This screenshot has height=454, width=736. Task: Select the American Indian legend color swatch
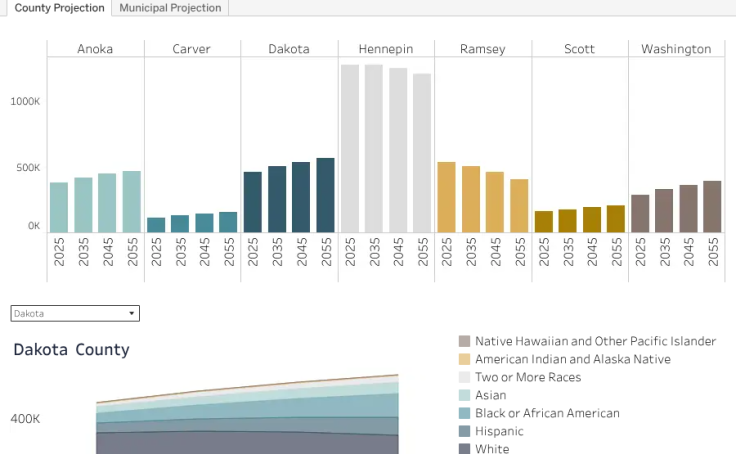pyautogui.click(x=464, y=359)
